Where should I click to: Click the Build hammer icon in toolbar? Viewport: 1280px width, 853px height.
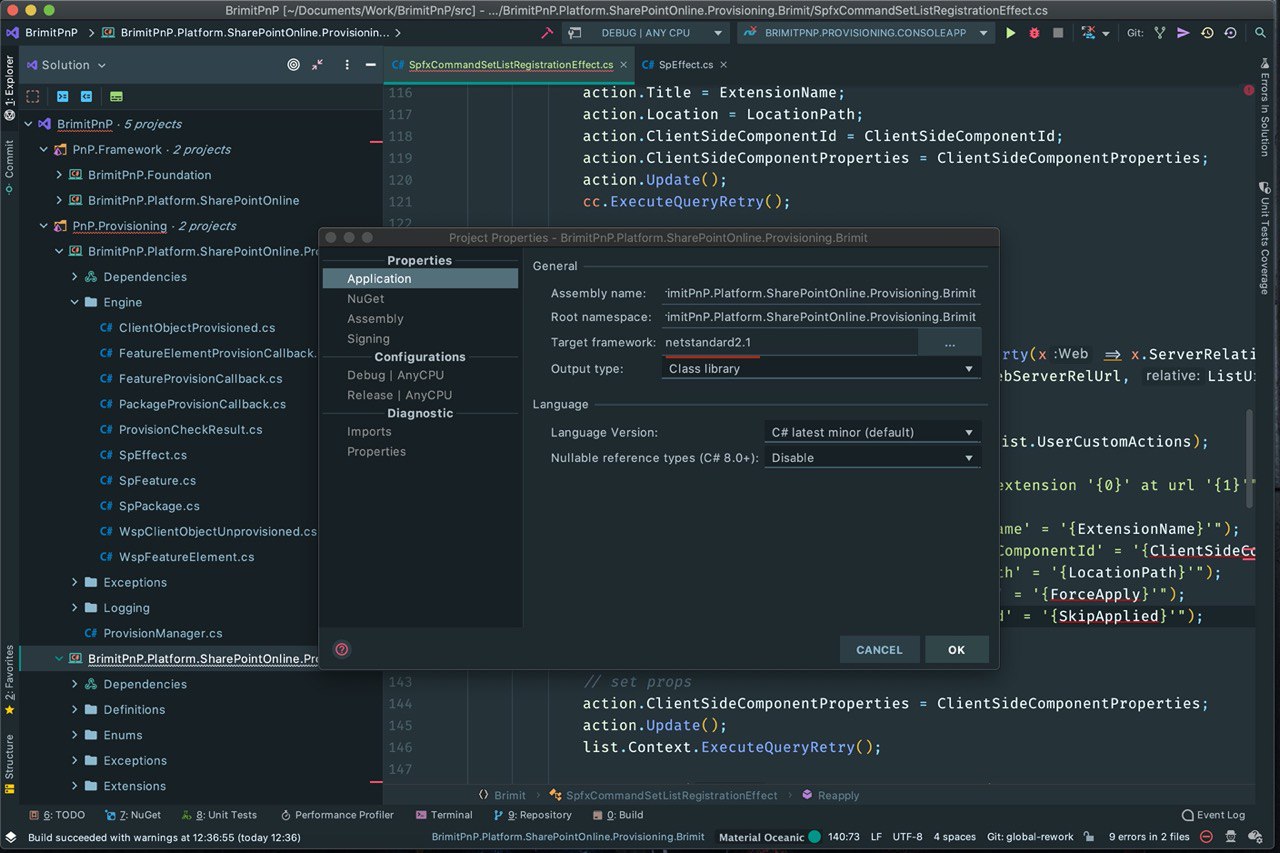point(547,33)
